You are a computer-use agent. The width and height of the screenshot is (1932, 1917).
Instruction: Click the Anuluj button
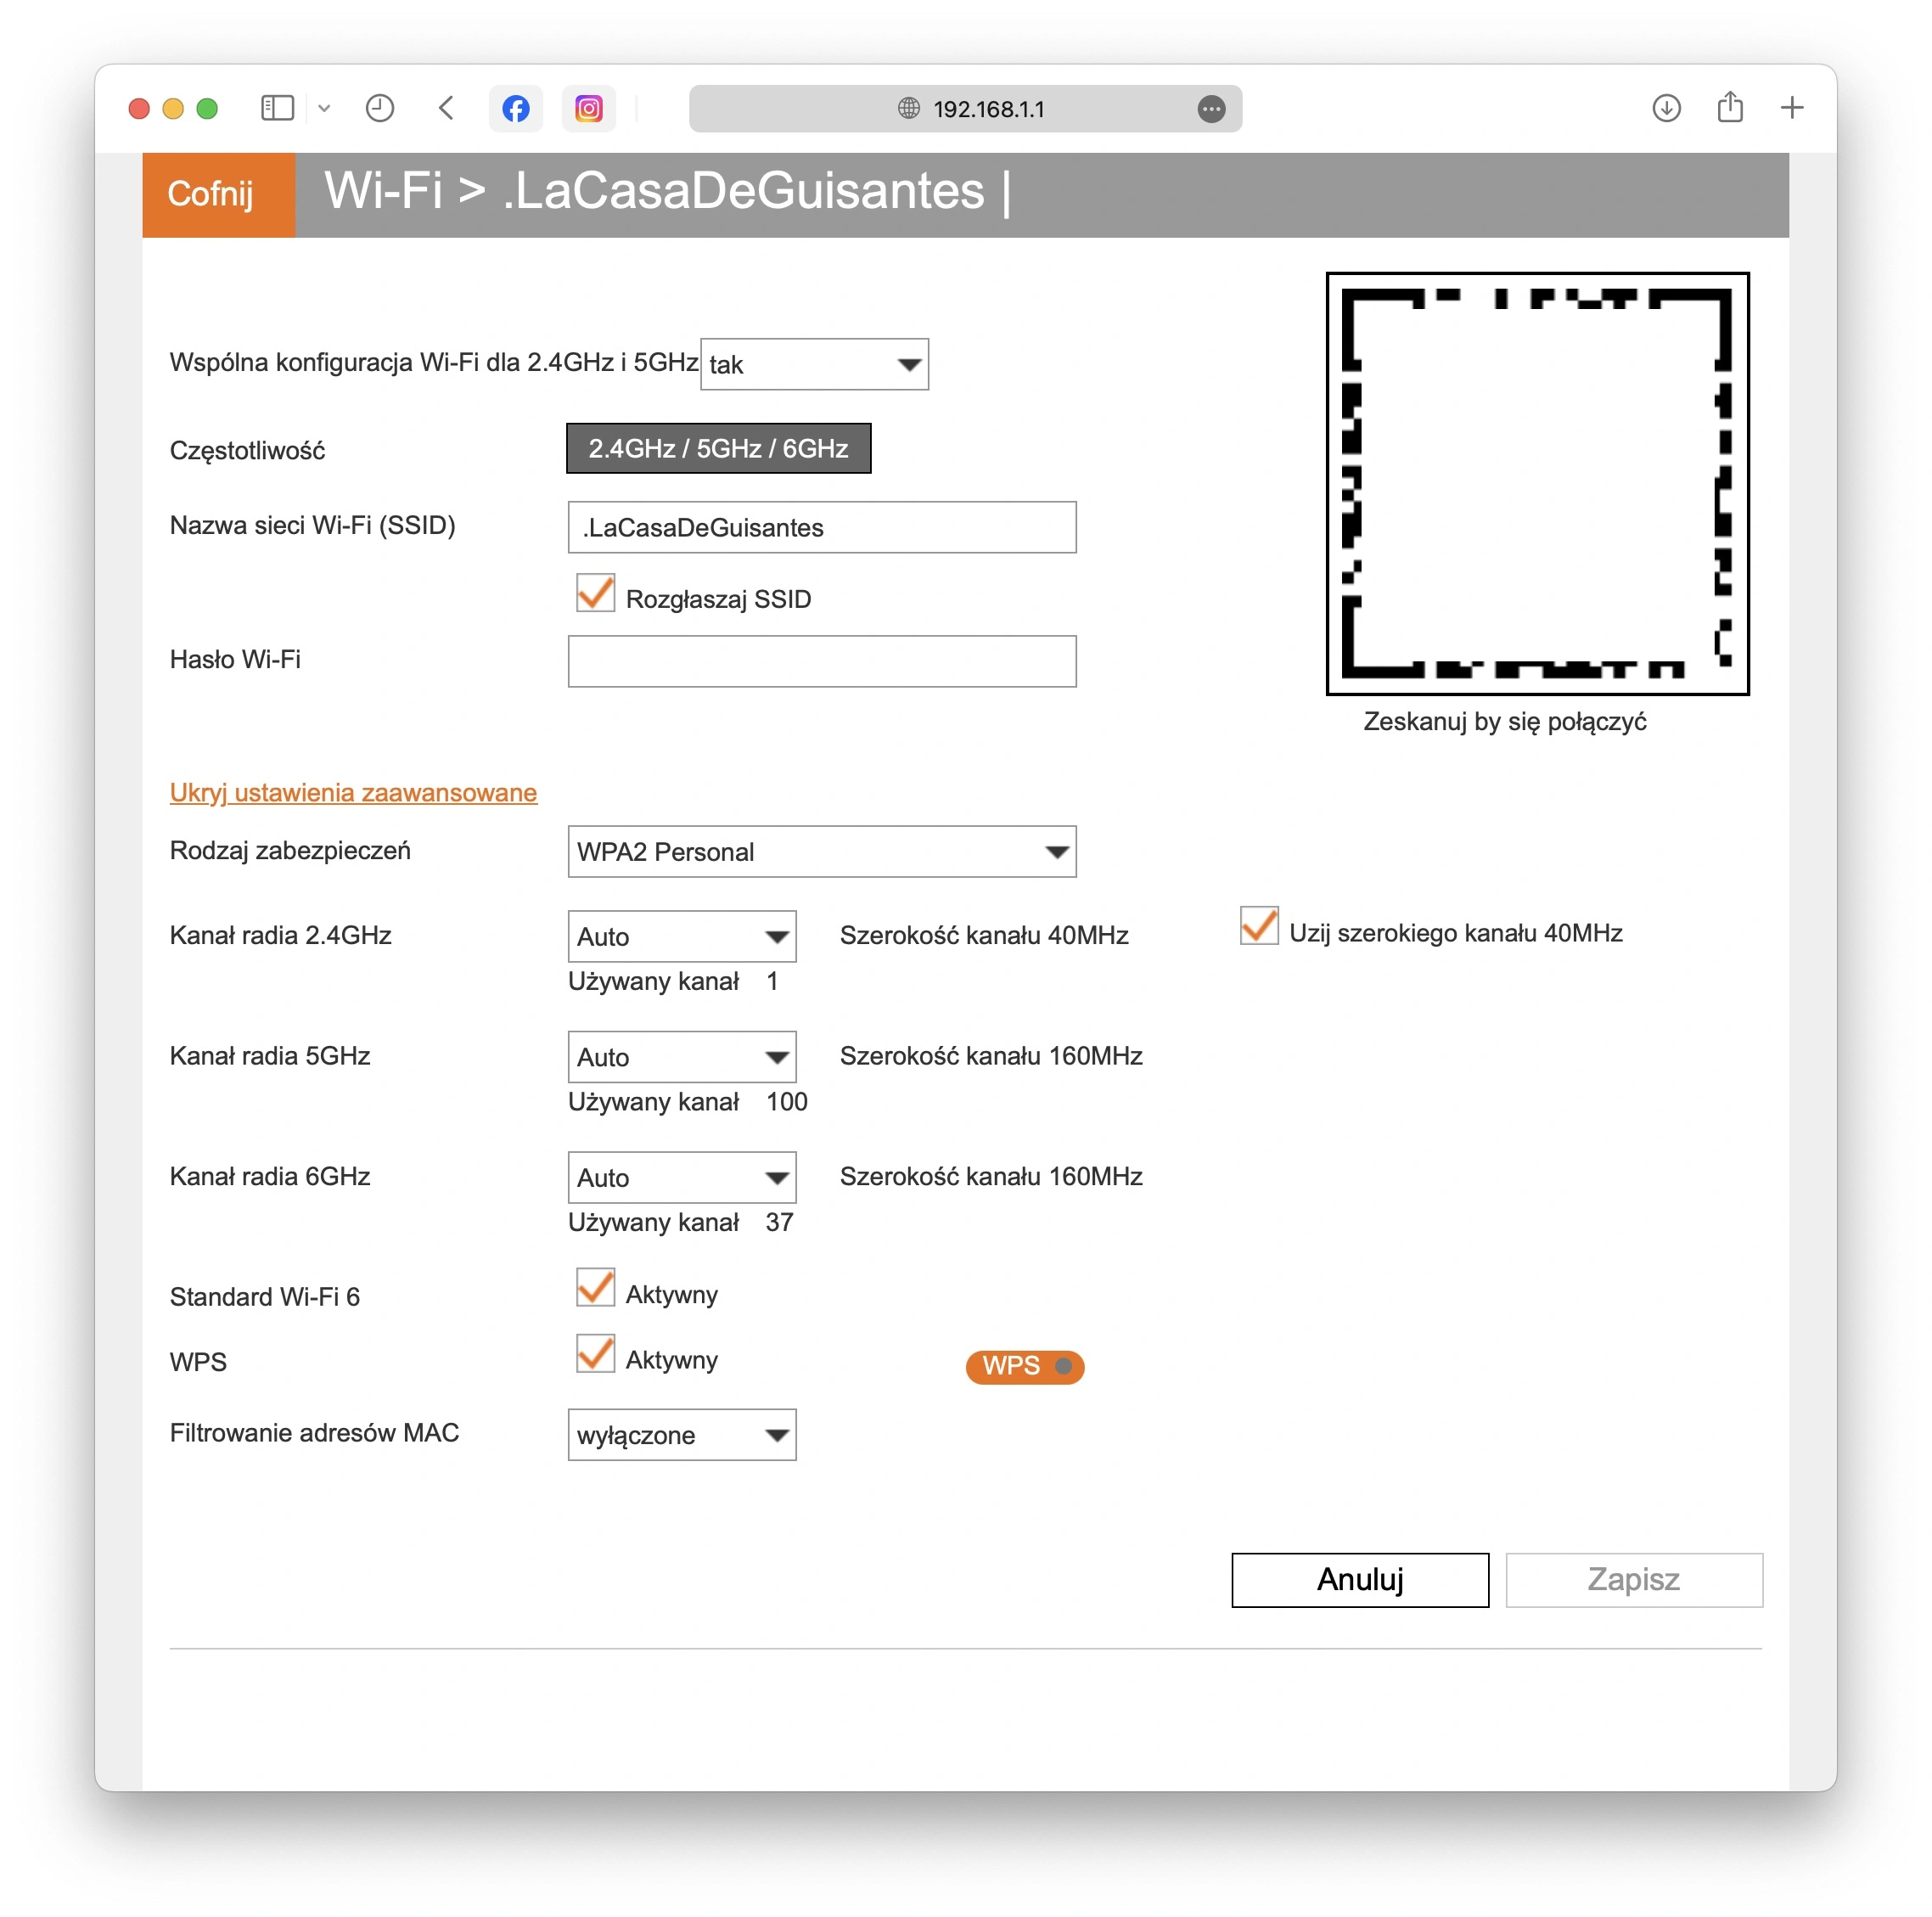pos(1360,1580)
